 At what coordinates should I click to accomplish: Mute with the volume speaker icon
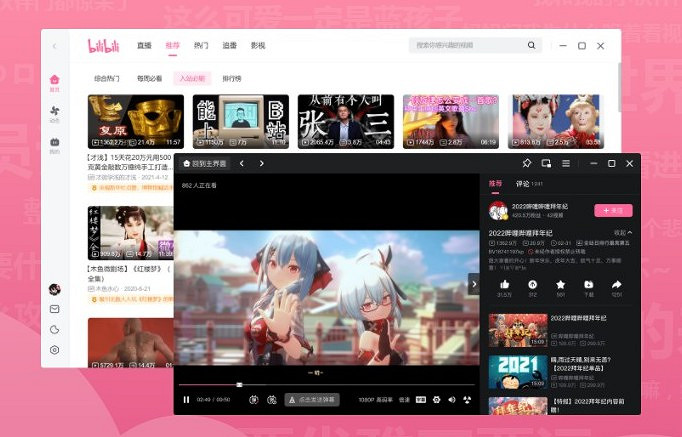tap(452, 400)
